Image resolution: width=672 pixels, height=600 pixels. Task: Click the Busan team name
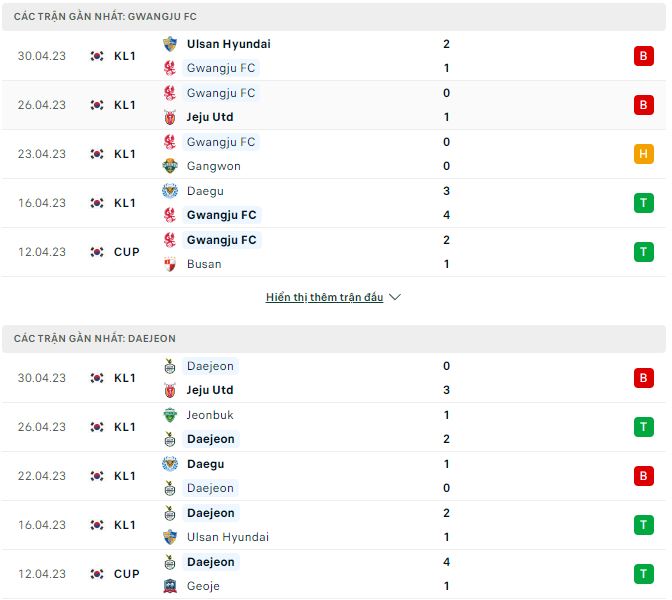coord(204,264)
